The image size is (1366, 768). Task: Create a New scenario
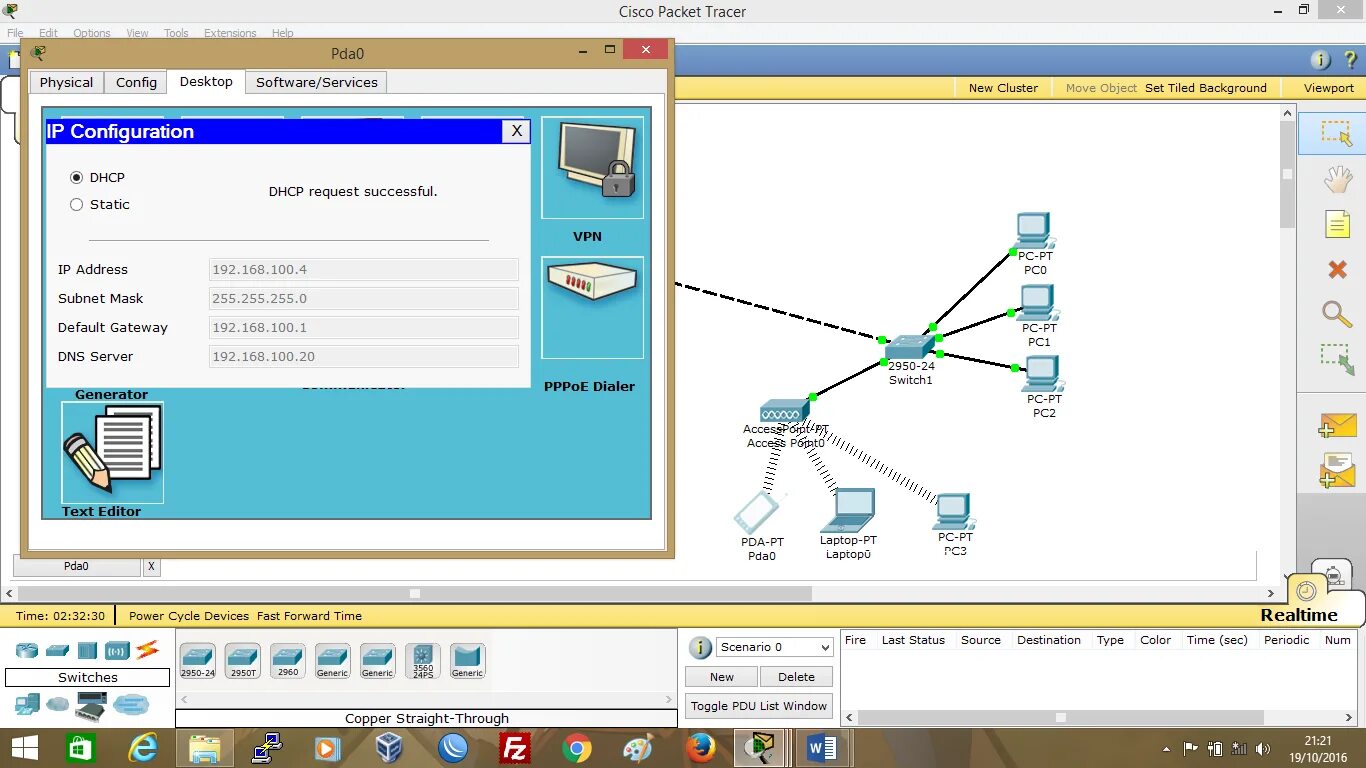pos(722,677)
